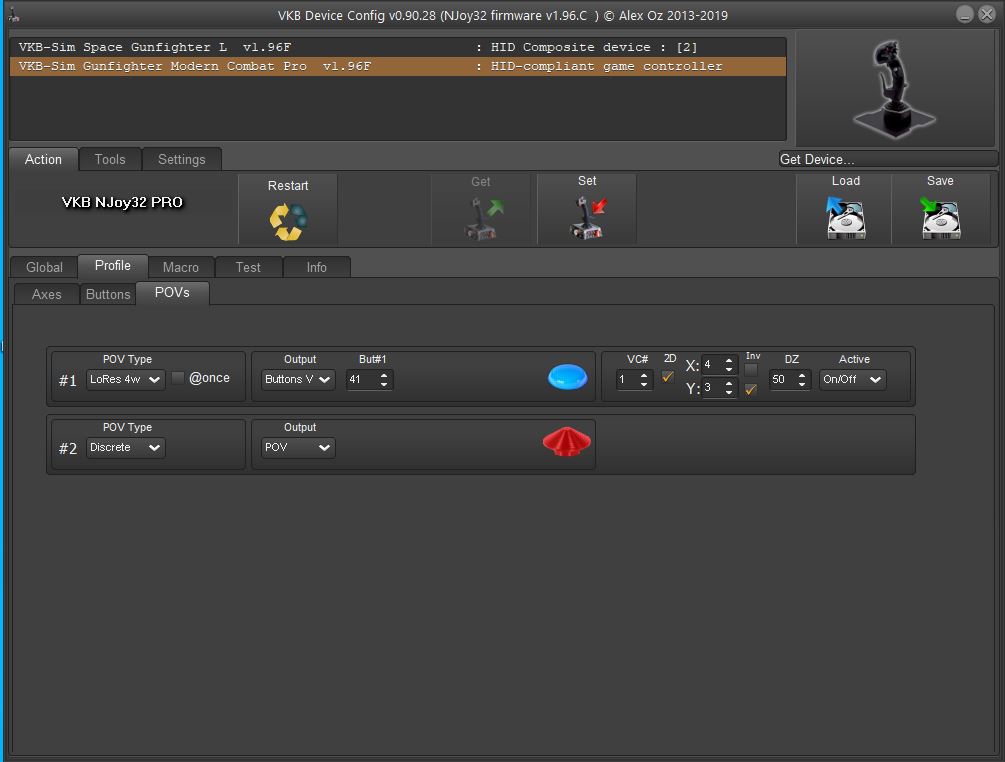Open the Global tab
1005x762 pixels.
(44, 267)
